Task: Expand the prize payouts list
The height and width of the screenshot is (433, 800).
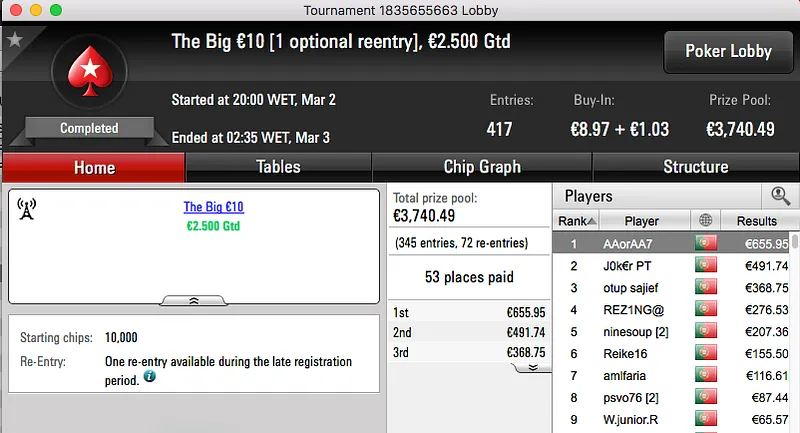Action: pos(532,367)
